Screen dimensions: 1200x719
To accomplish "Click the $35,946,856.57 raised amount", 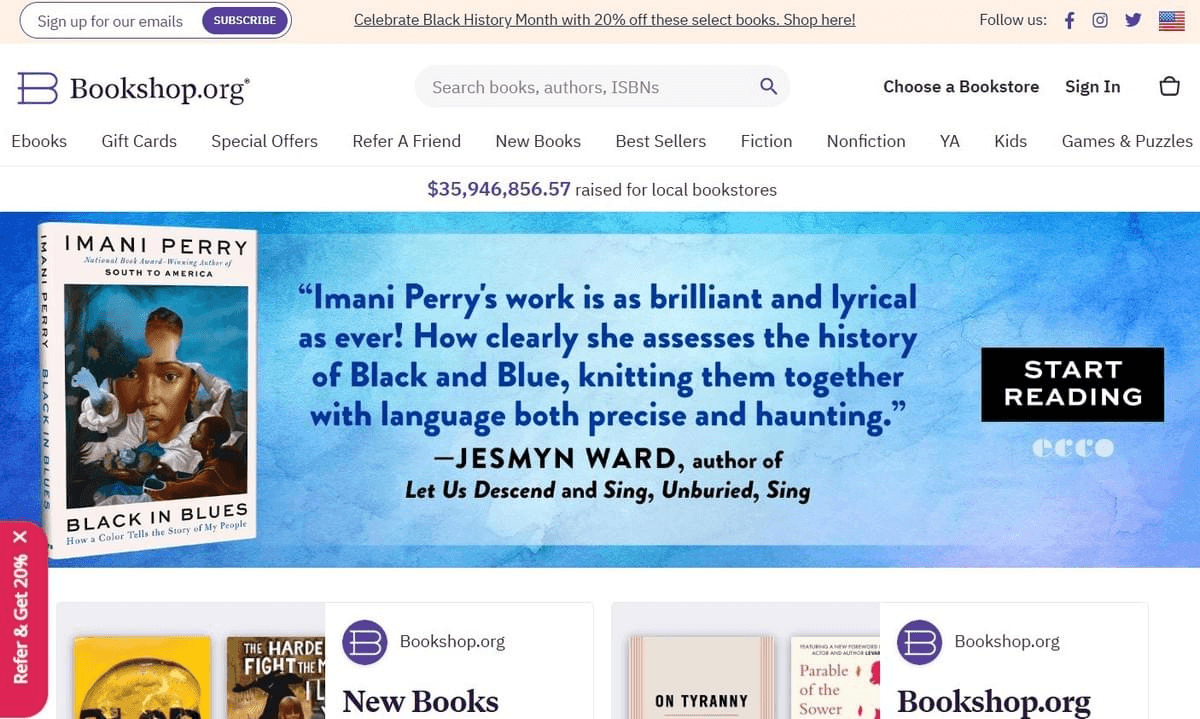I will (x=498, y=189).
